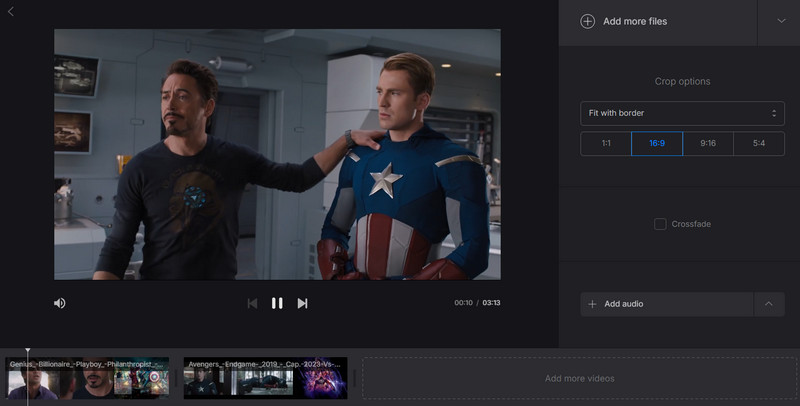Click the Add audio button
The width and height of the screenshot is (800, 406).
pyautogui.click(x=667, y=304)
